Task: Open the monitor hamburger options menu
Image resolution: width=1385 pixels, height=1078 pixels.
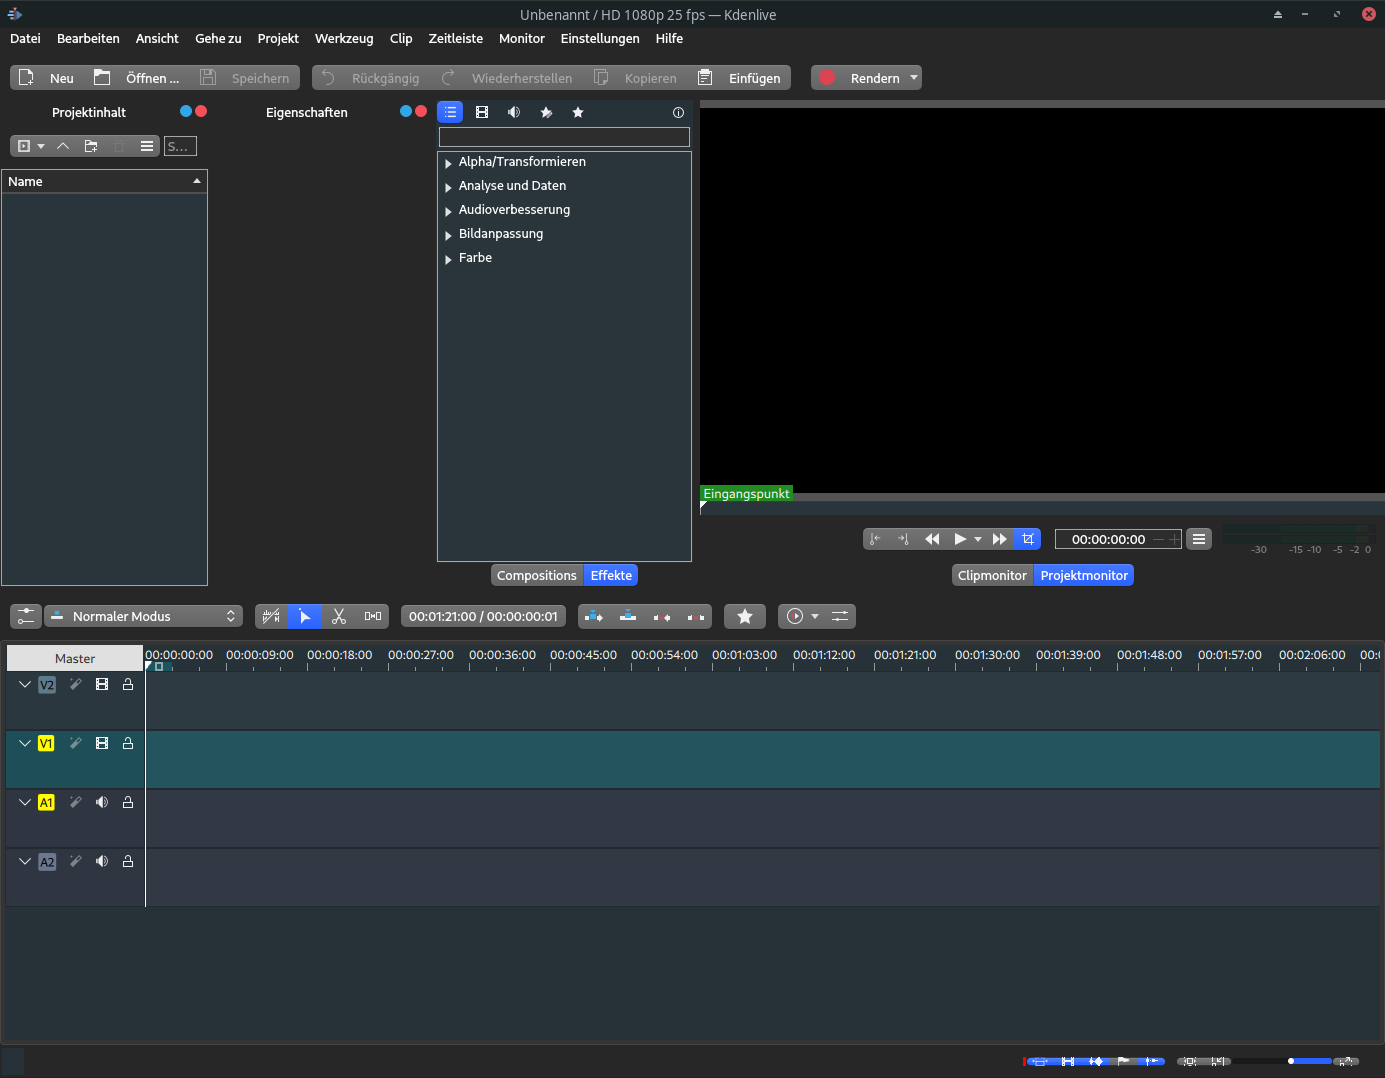Action: pos(1199,539)
